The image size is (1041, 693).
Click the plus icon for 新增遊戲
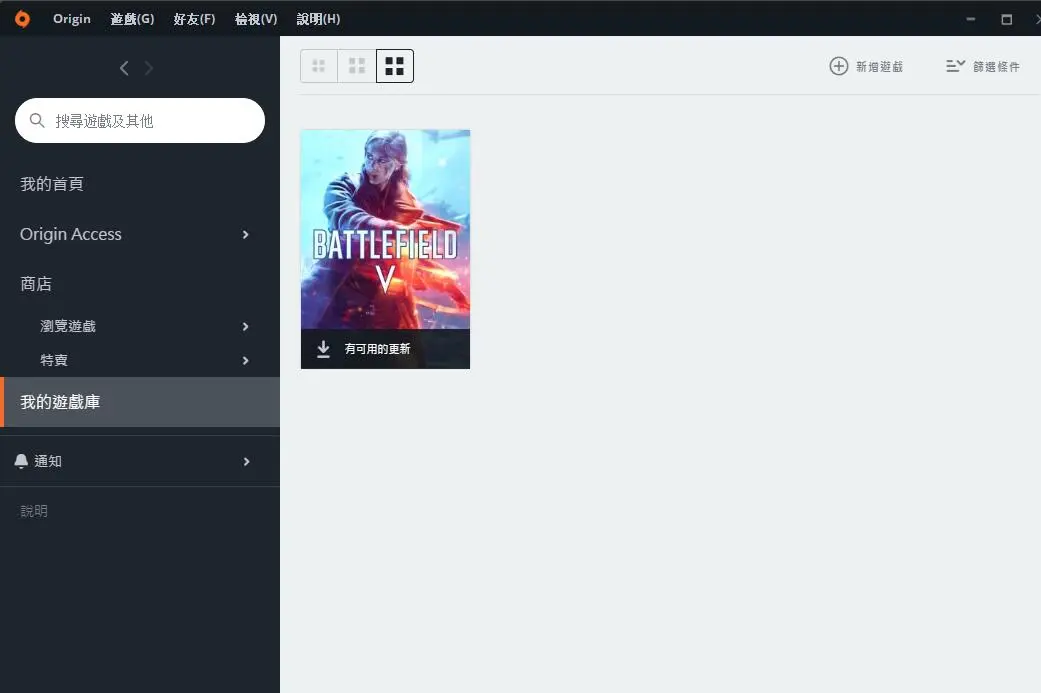coord(839,66)
